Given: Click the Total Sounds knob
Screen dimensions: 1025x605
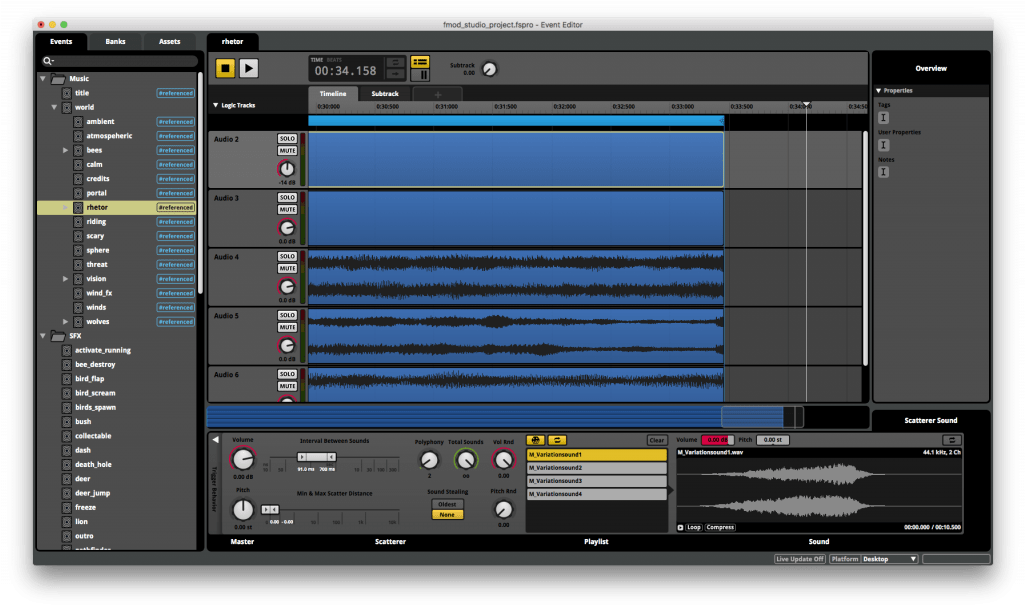Looking at the screenshot, I should coord(465,461).
